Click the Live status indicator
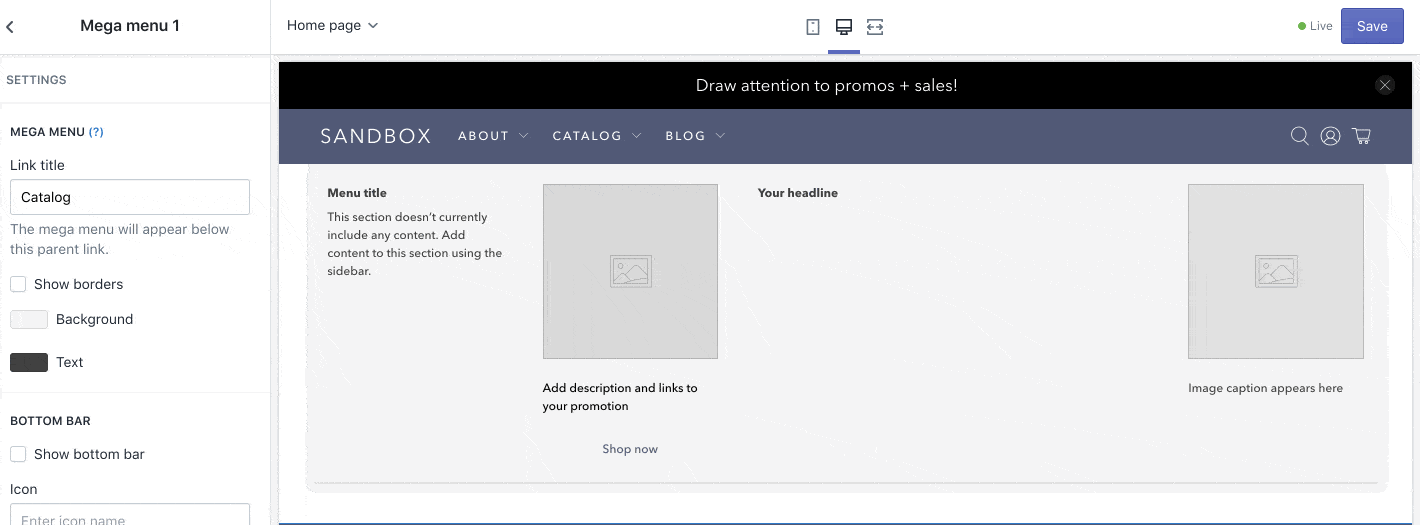The height and width of the screenshot is (525, 1420). pyautogui.click(x=1315, y=26)
